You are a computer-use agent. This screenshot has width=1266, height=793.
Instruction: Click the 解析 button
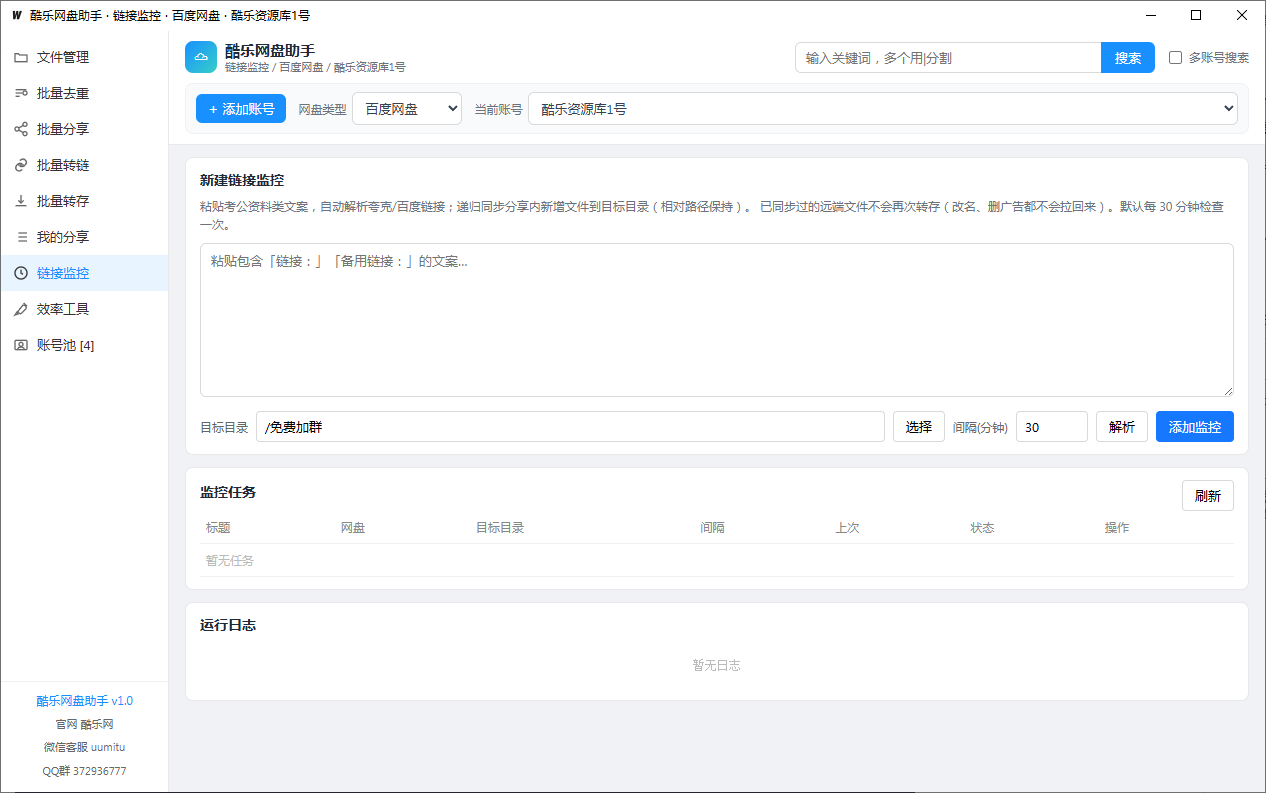(x=1122, y=427)
